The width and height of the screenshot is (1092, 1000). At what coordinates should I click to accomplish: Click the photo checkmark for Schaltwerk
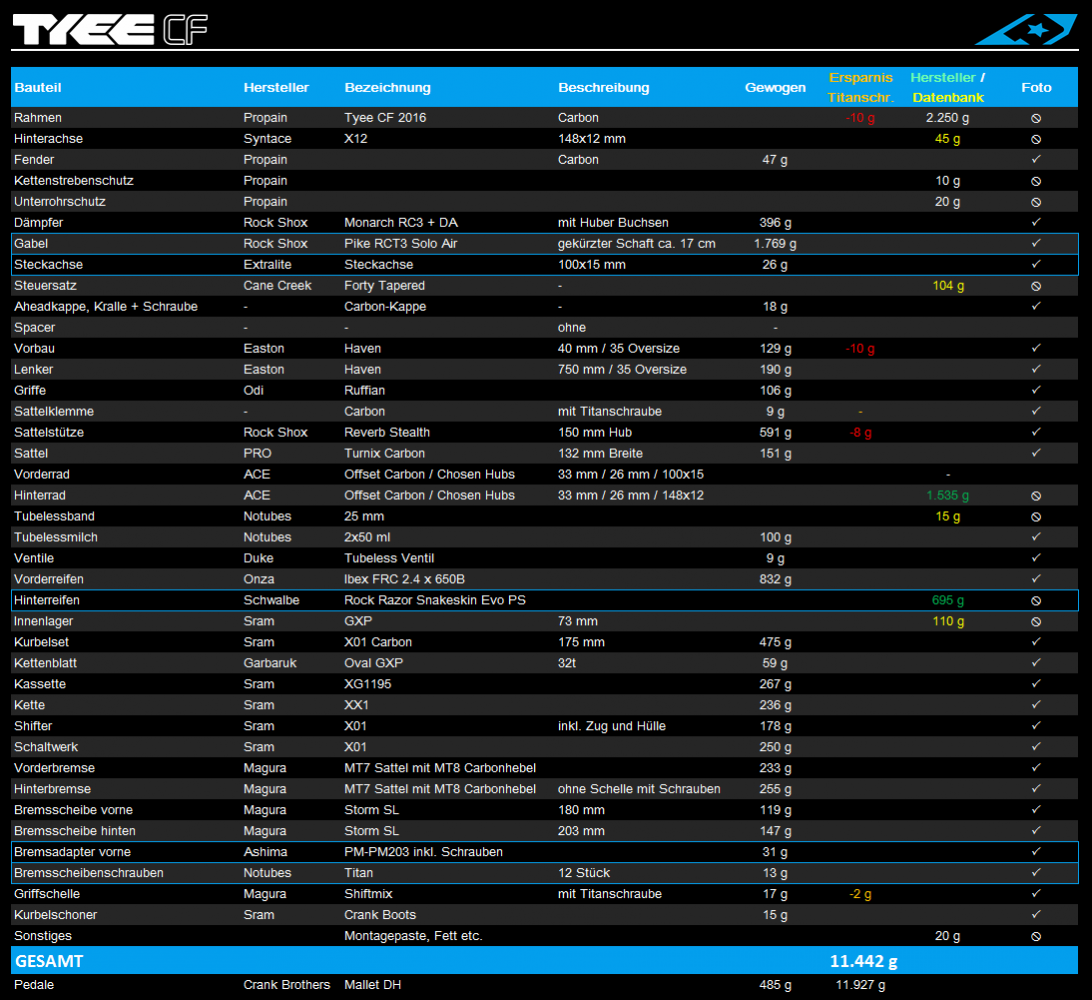(1036, 747)
